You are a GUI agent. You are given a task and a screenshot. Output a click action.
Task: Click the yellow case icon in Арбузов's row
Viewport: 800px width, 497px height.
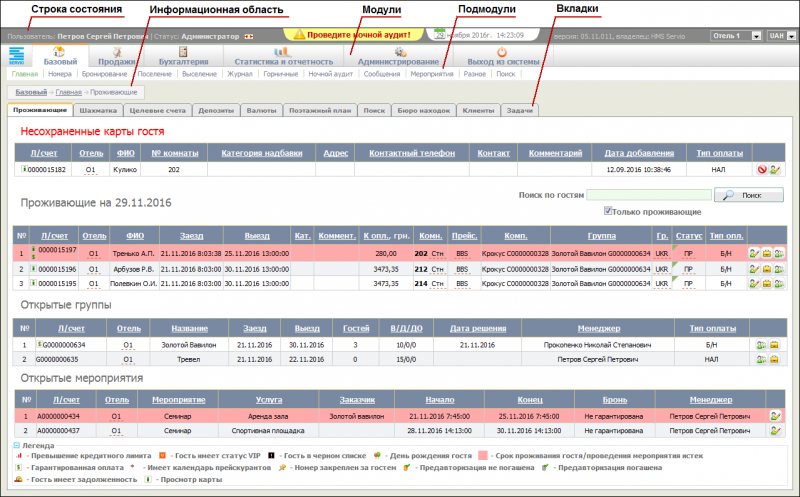pos(766,269)
